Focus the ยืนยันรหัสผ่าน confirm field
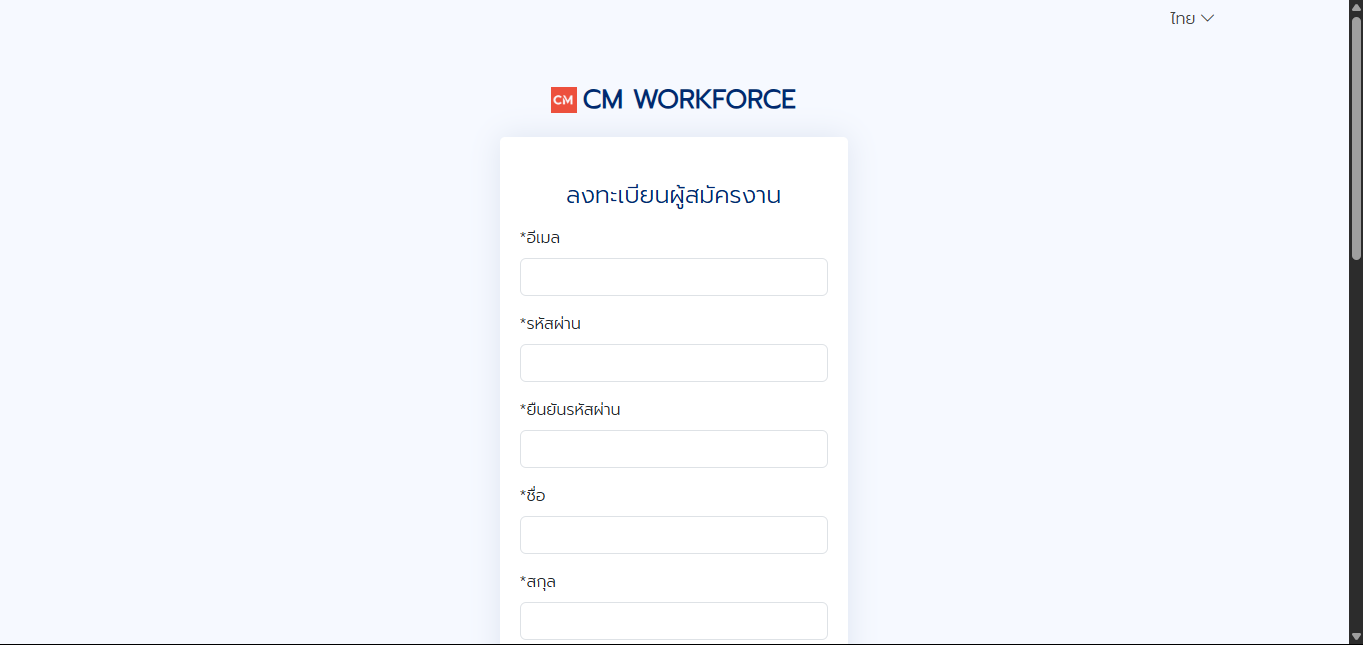1363x645 pixels. pos(674,449)
